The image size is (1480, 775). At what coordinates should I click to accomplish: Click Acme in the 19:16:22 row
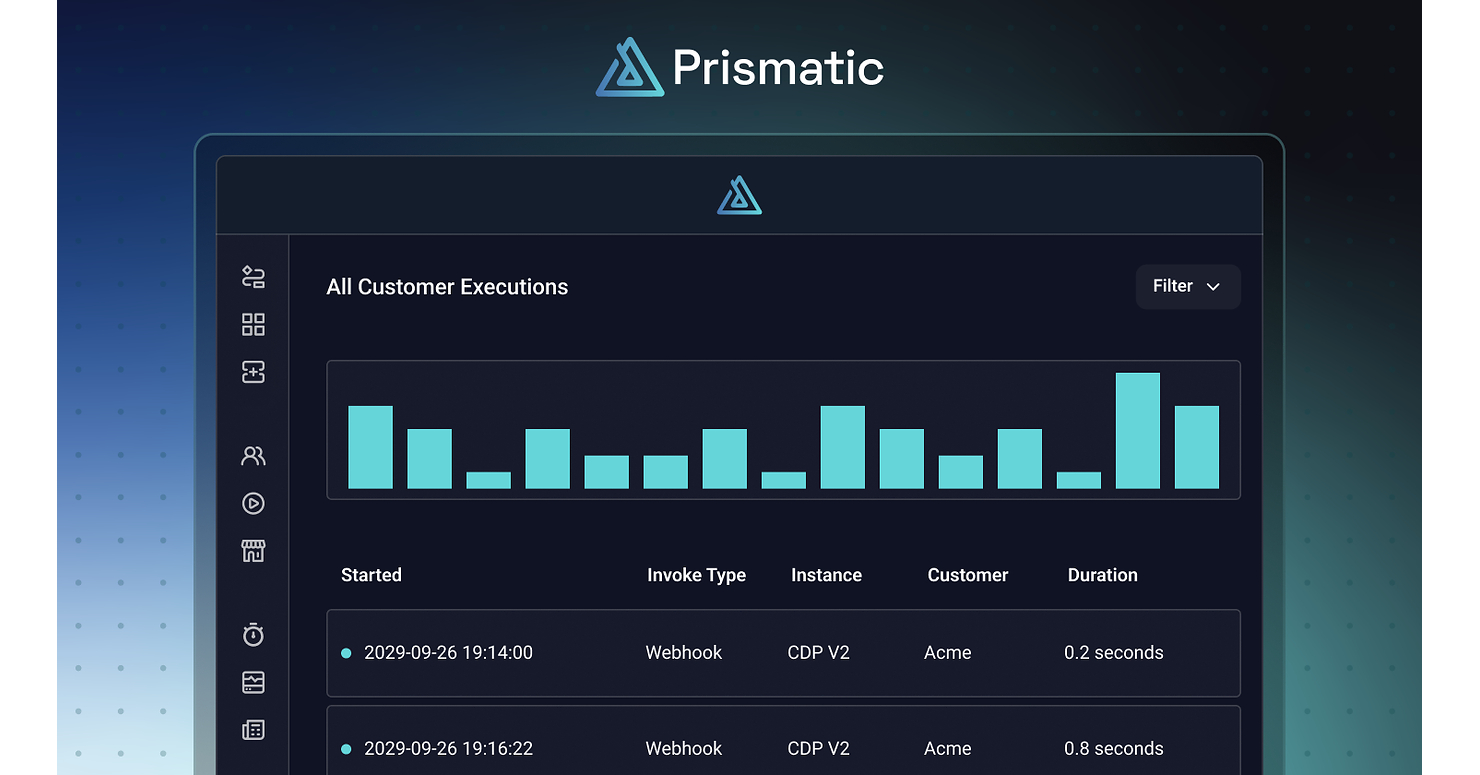coord(948,749)
